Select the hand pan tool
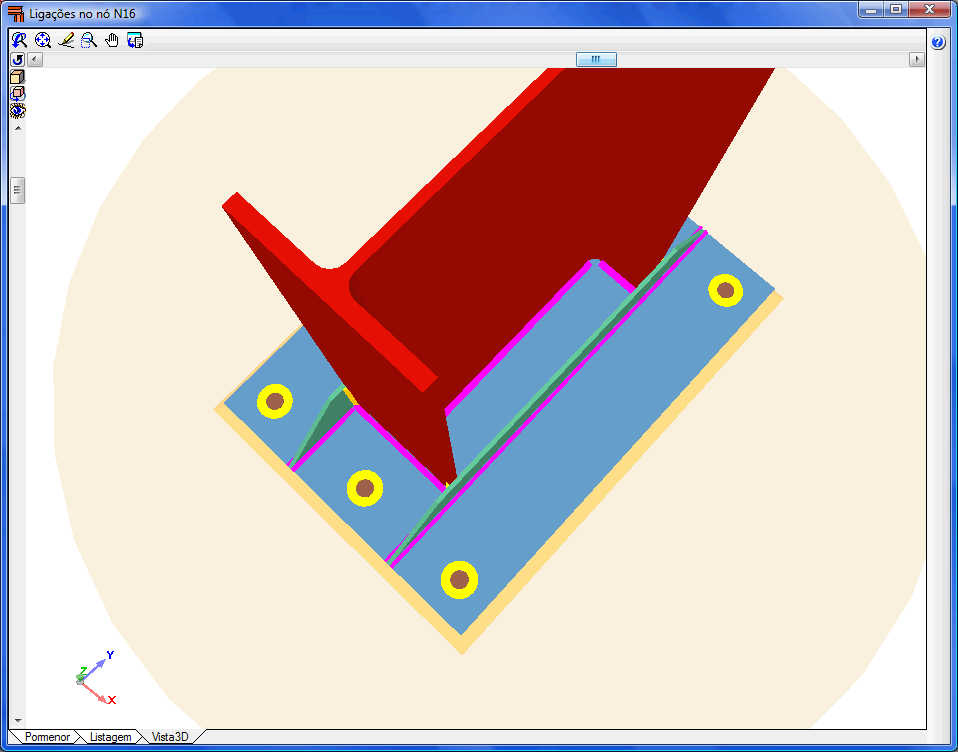Viewport: 958px width, 752px height. (x=112, y=40)
